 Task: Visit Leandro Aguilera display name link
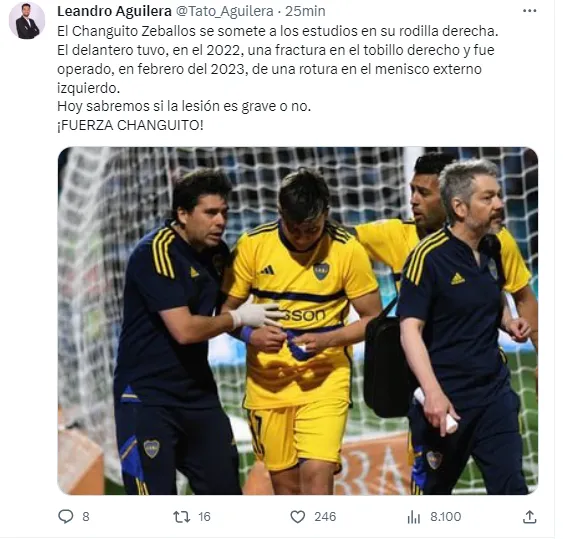pos(114,11)
